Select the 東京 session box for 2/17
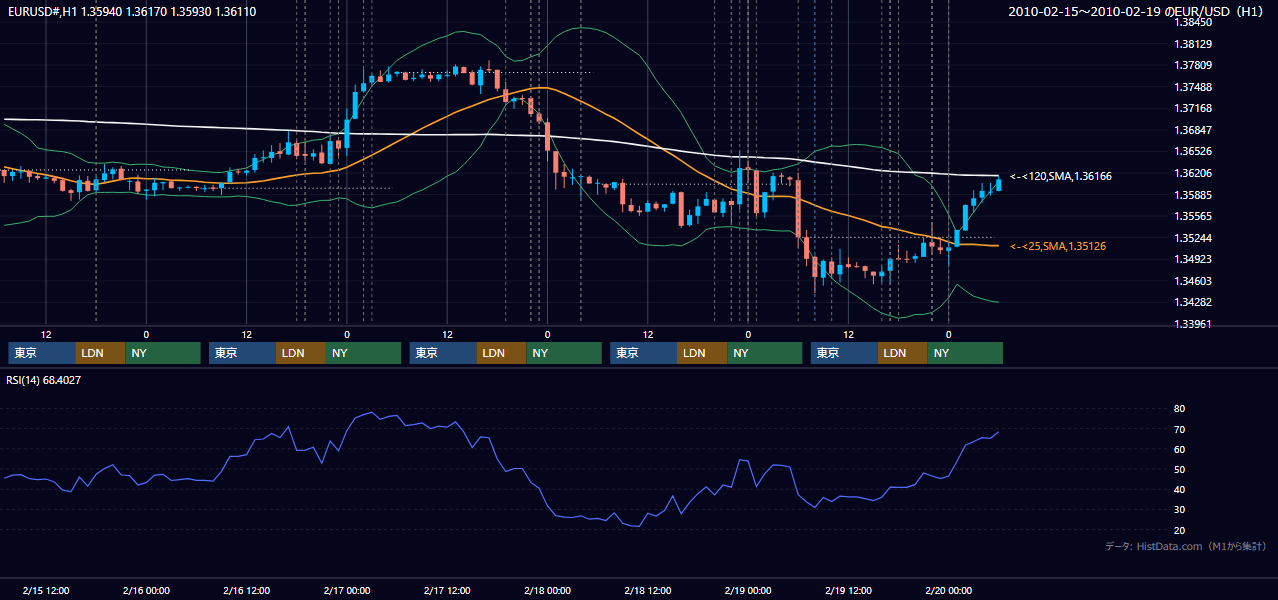The height and width of the screenshot is (600, 1278). [x=444, y=353]
